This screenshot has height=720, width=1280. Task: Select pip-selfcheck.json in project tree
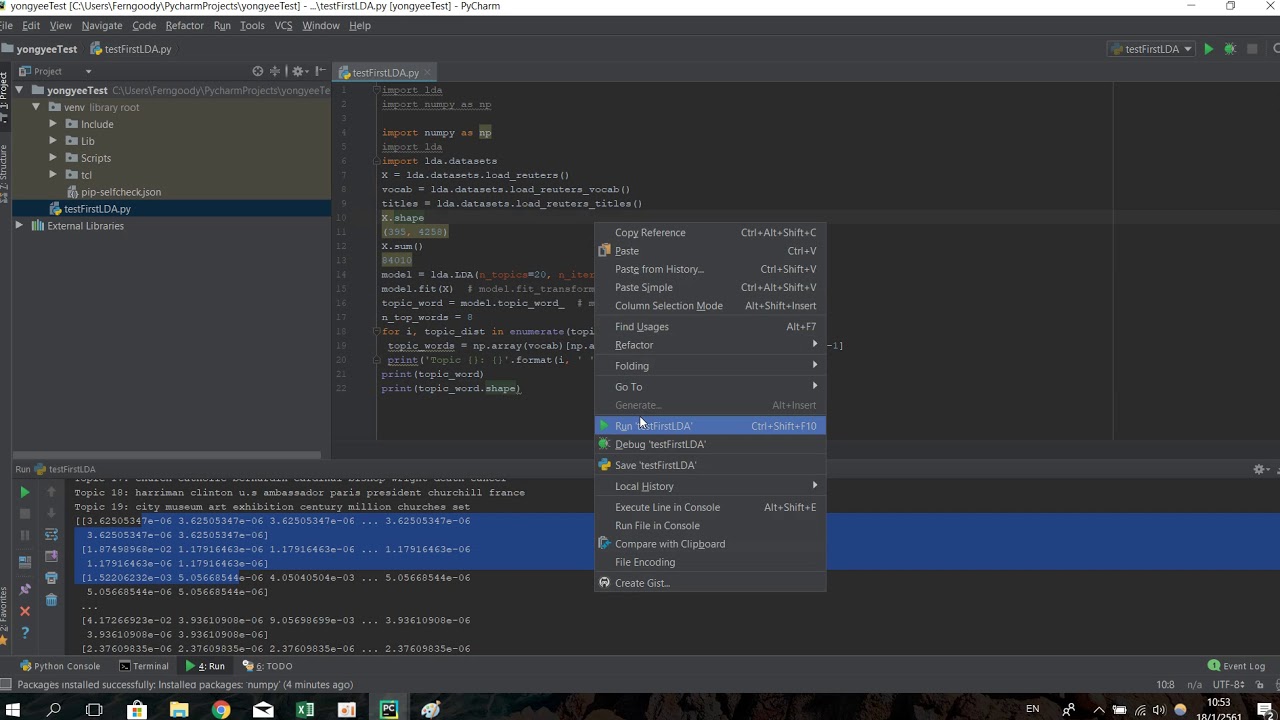pyautogui.click(x=121, y=192)
